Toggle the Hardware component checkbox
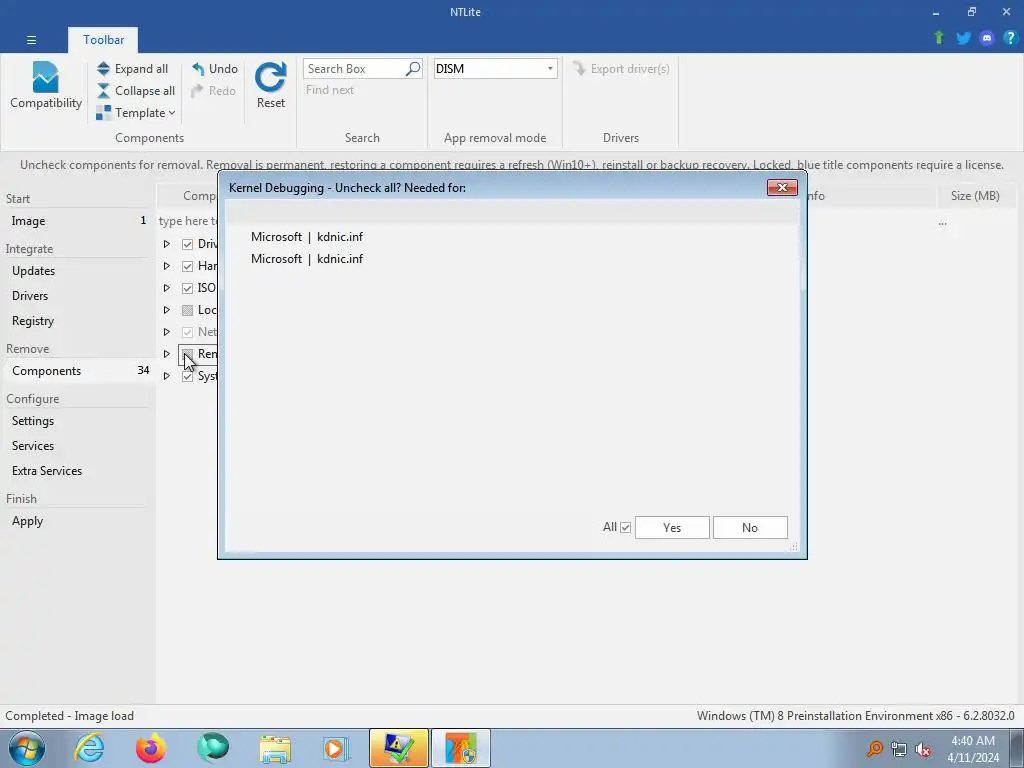This screenshot has height=768, width=1024. pyautogui.click(x=187, y=266)
